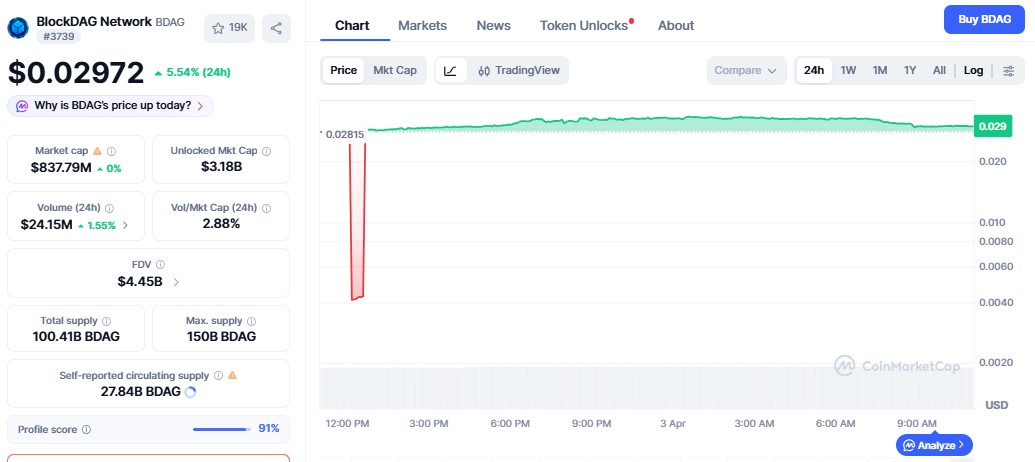Click 'Why is BDAG's price up today?'

coord(110,105)
